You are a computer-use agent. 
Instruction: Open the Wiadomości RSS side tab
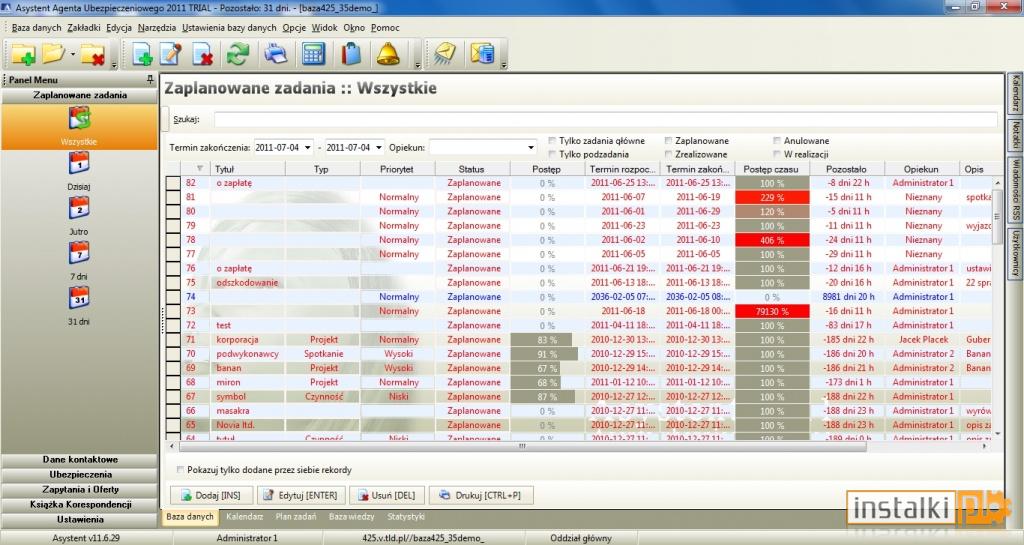tap(1016, 189)
